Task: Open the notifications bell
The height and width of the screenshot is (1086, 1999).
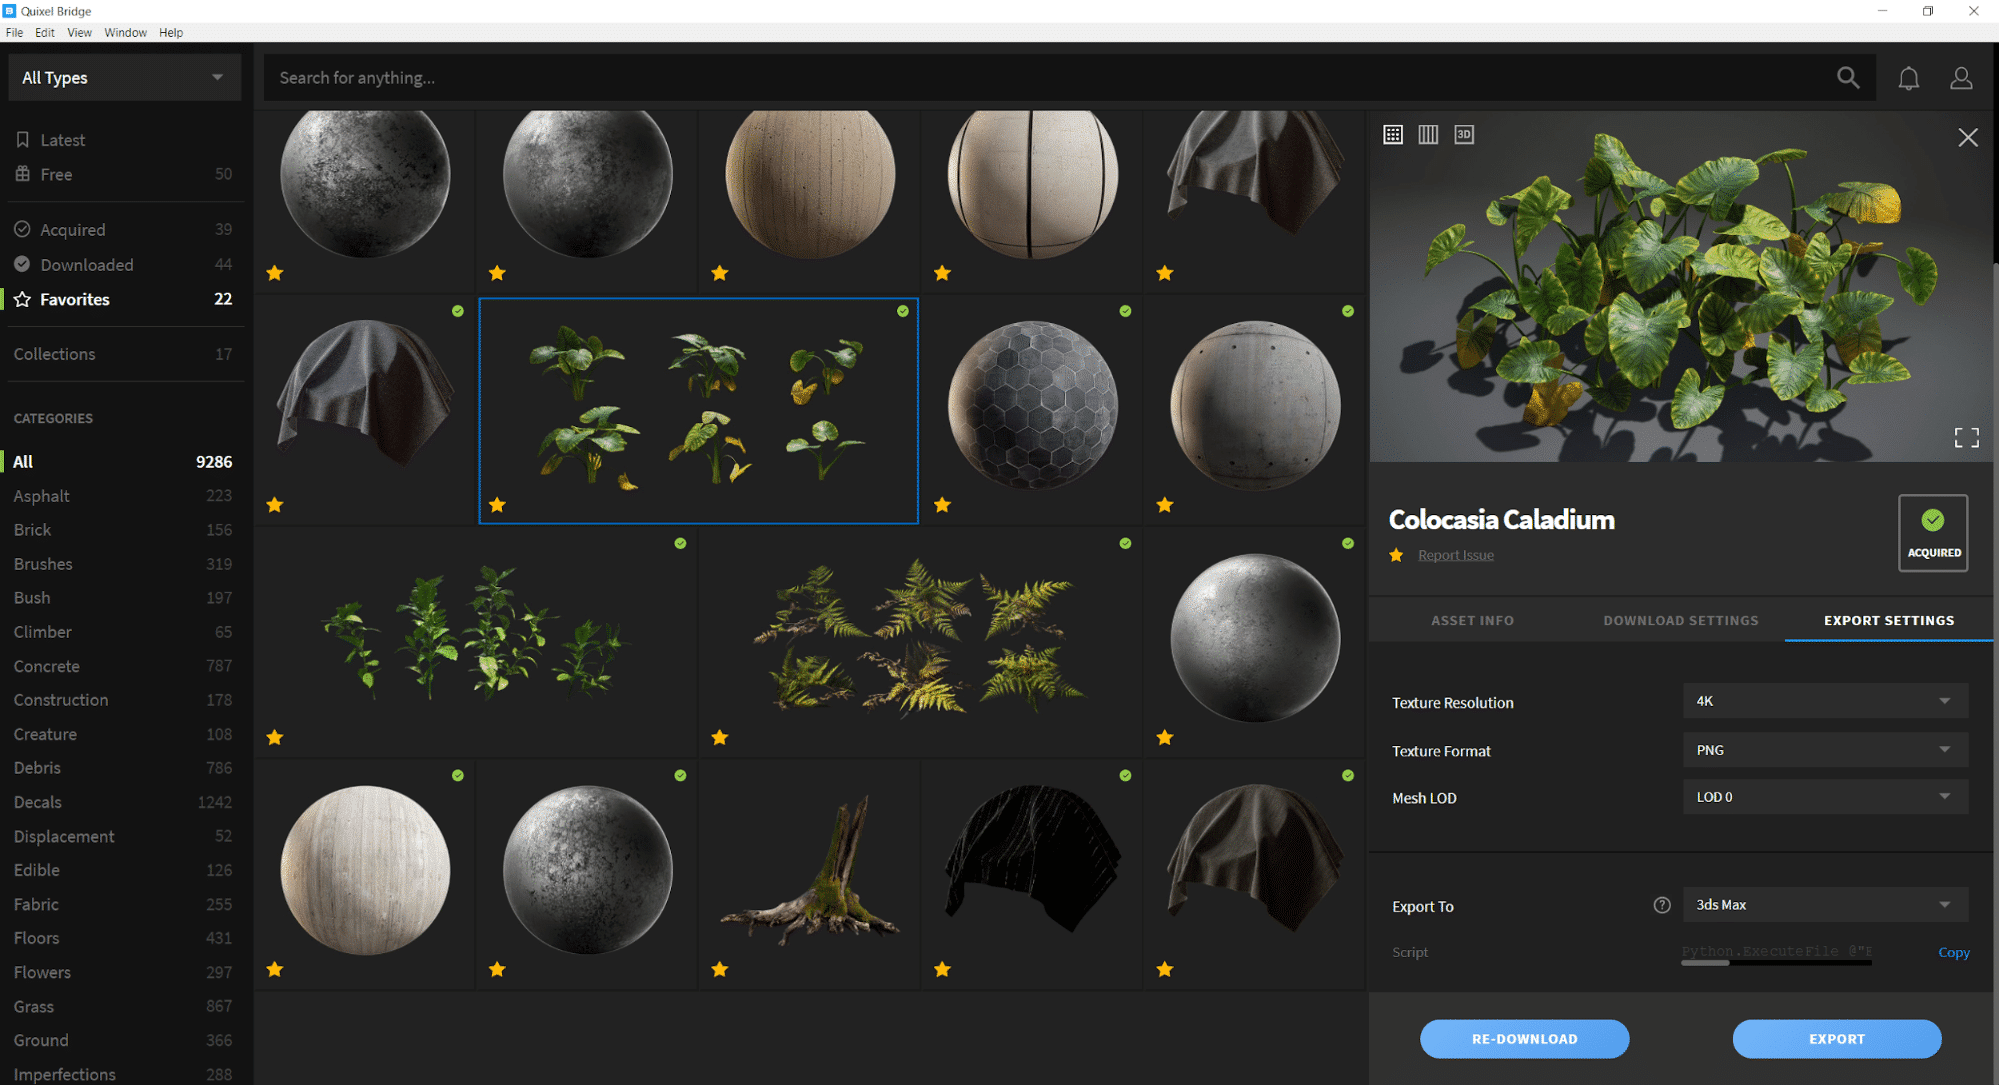Action: [x=1908, y=78]
